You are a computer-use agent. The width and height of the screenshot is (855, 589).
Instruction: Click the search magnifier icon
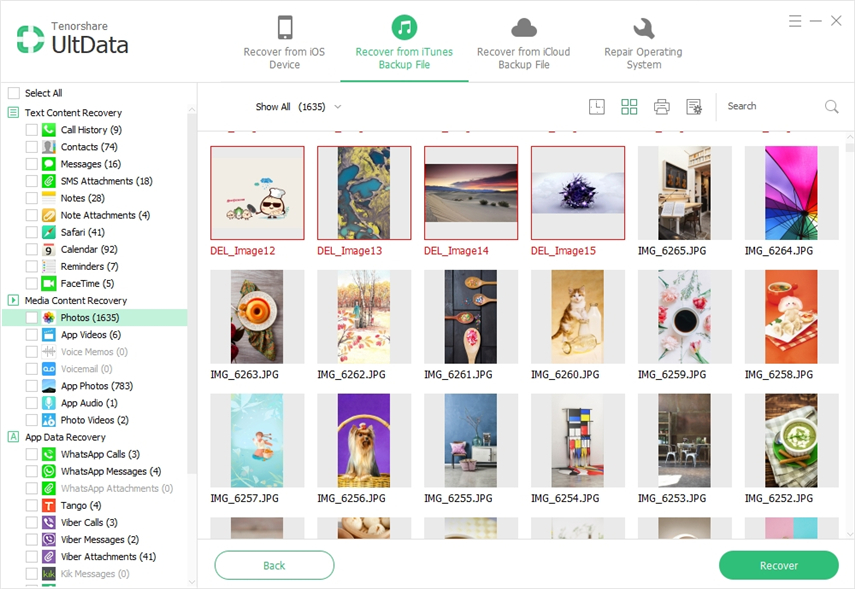[831, 107]
